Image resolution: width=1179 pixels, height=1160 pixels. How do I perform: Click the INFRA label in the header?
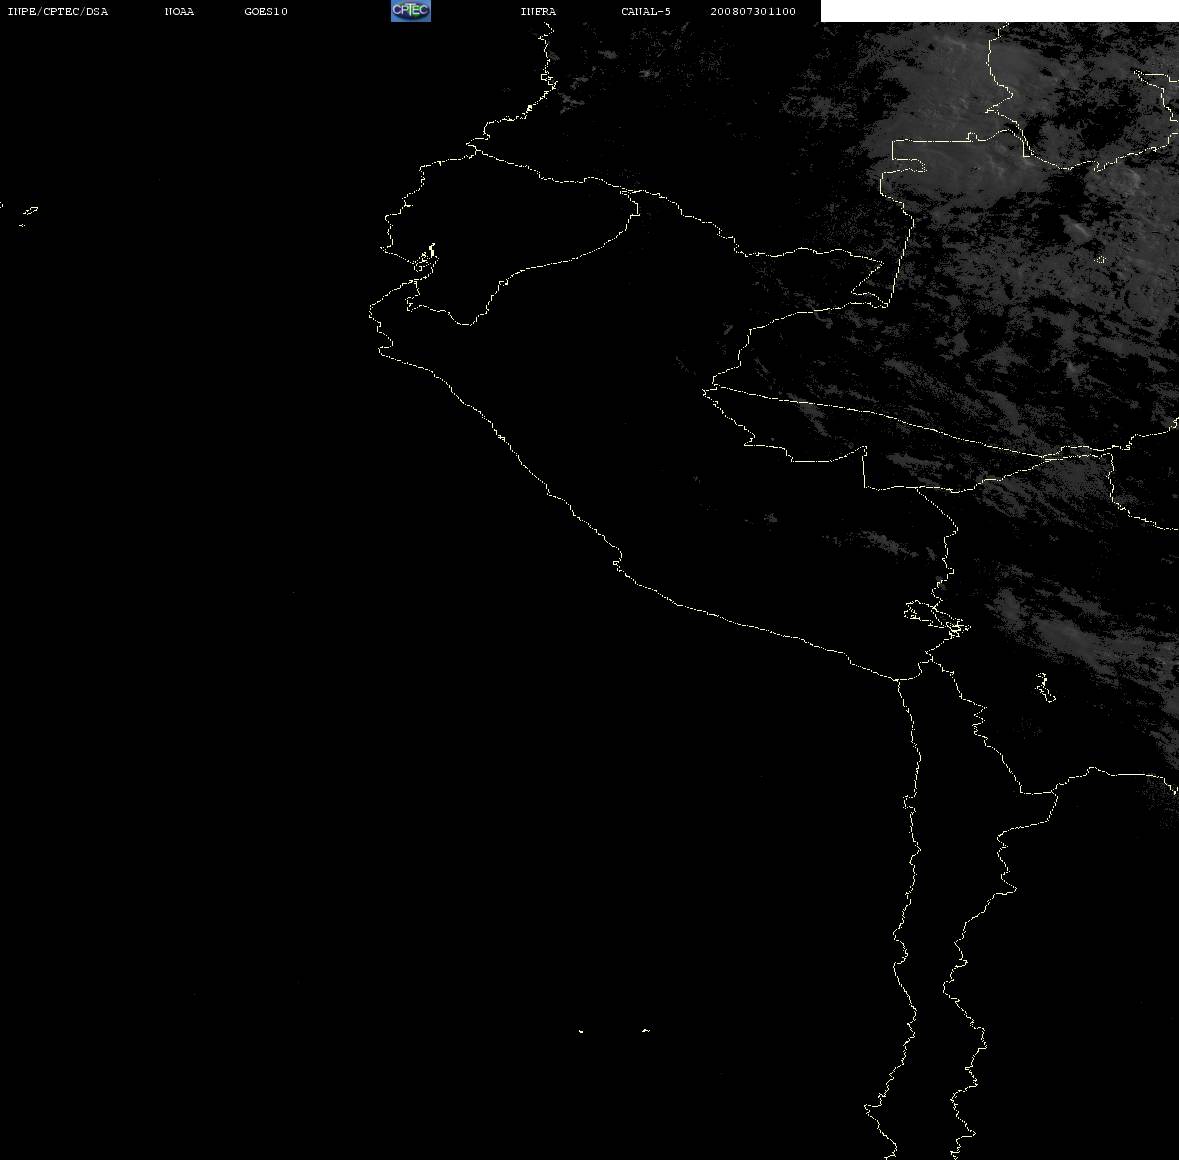coord(538,11)
